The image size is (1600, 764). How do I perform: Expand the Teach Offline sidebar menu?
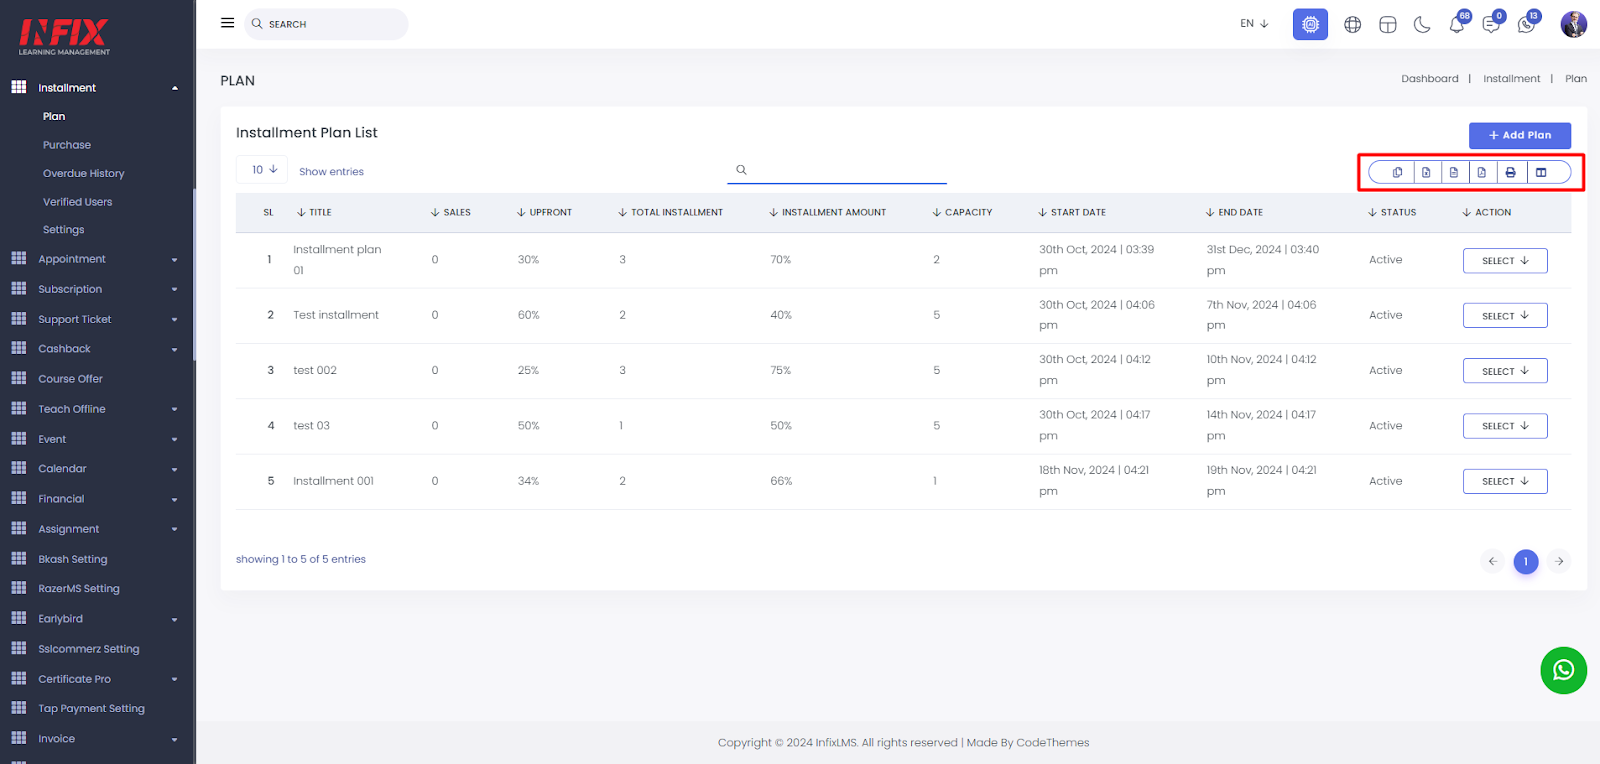(x=96, y=409)
